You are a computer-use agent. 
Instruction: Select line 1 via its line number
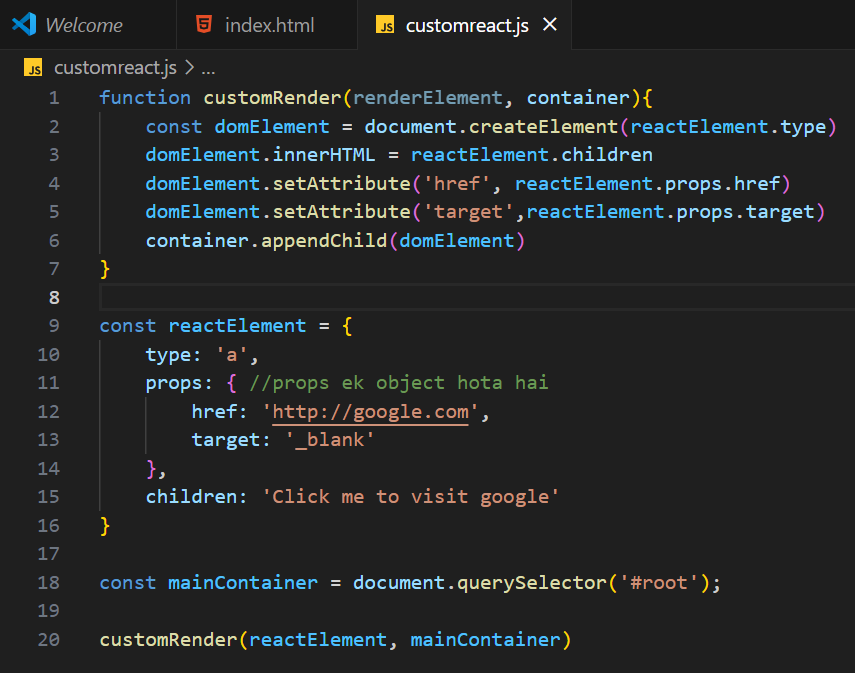click(x=53, y=98)
